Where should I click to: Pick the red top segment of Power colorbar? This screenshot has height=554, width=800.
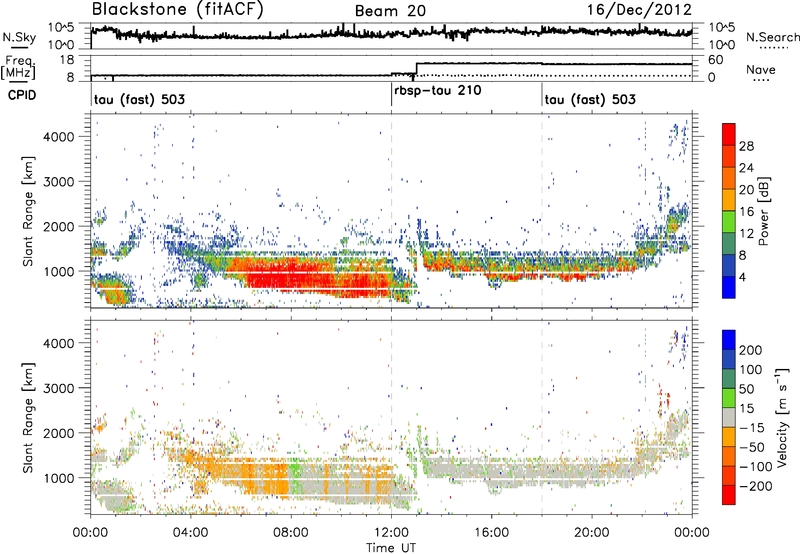[x=729, y=134]
